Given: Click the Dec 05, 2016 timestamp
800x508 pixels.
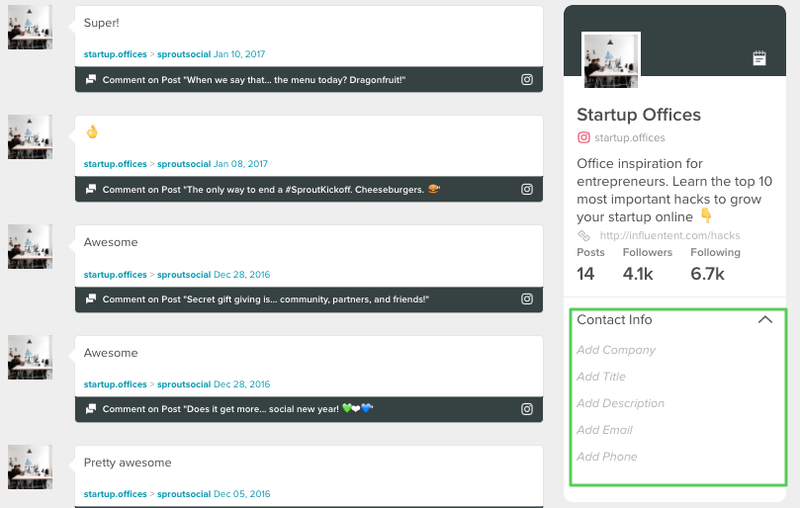Looking at the screenshot, I should pyautogui.click(x=242, y=494).
